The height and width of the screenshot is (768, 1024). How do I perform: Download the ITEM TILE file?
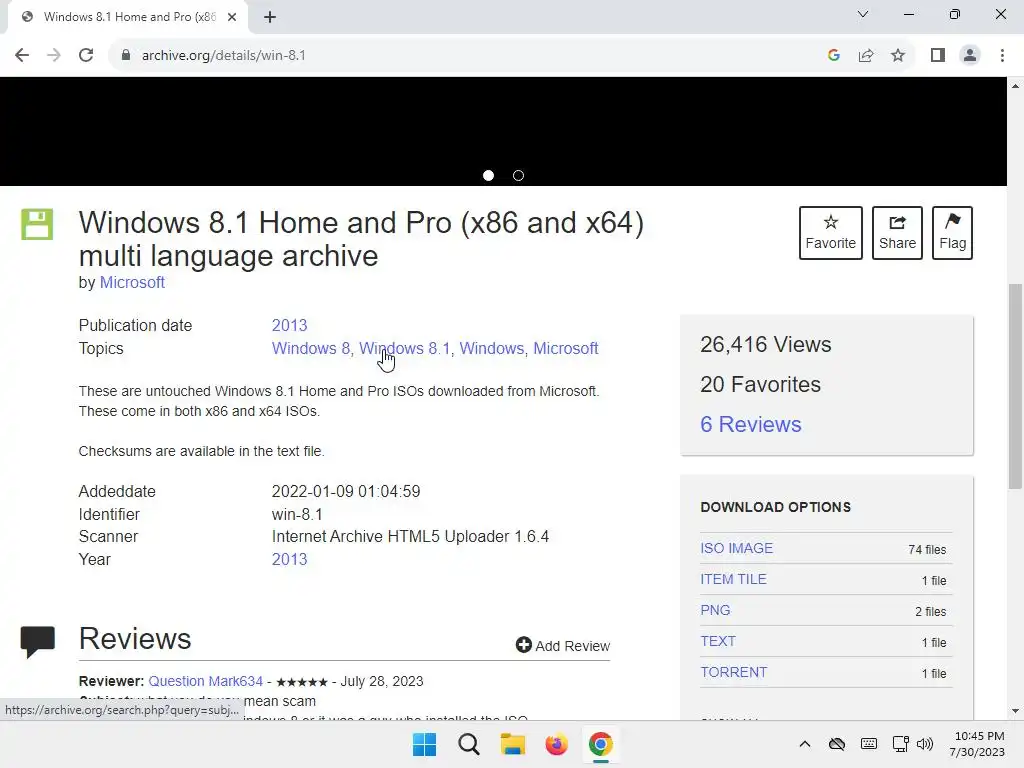(733, 579)
